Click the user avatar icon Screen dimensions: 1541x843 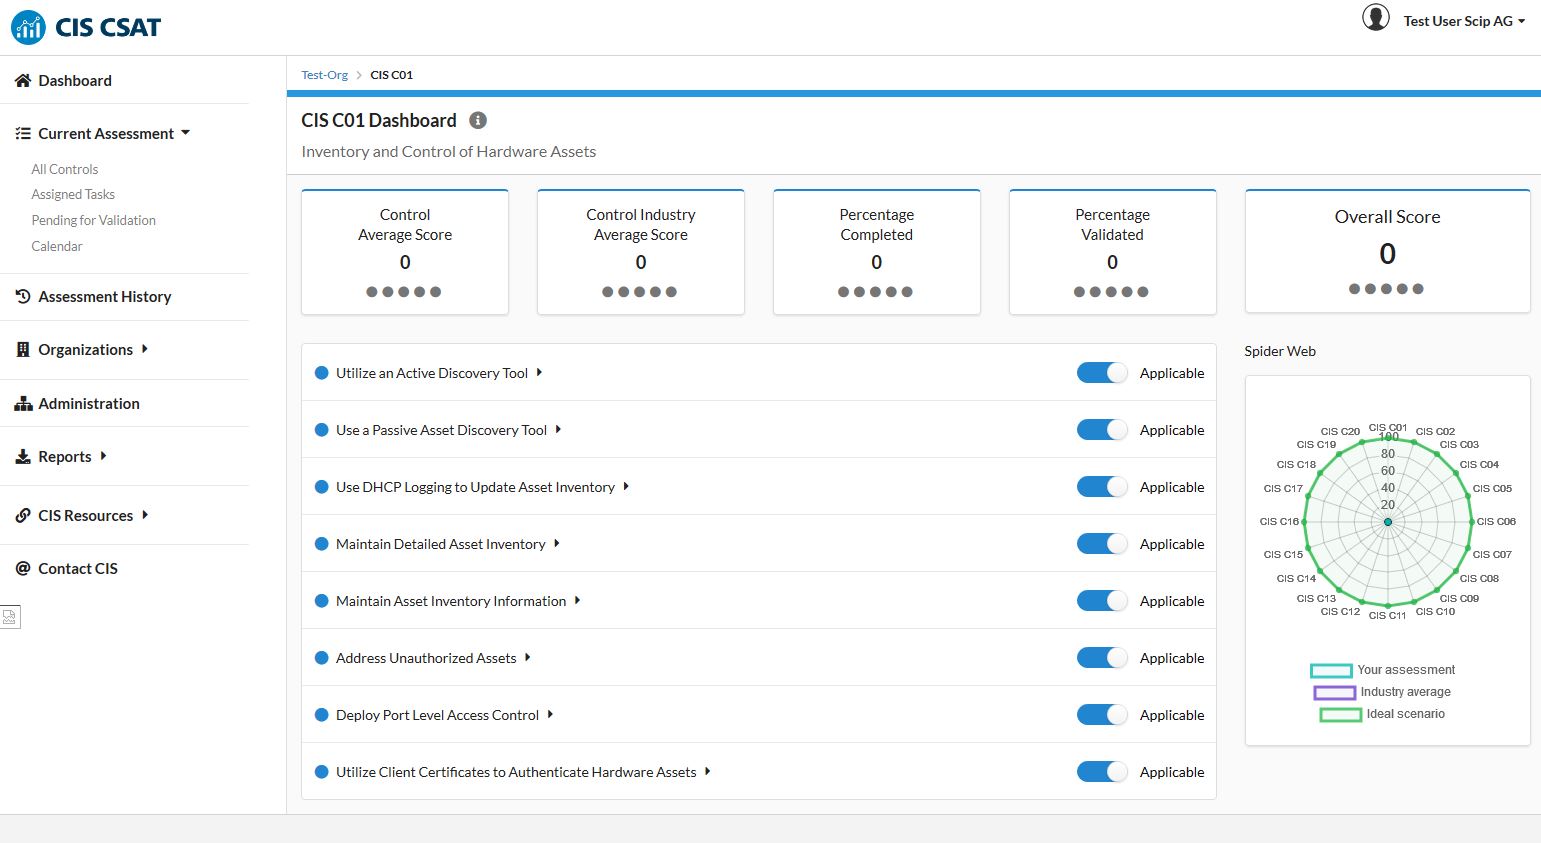pos(1376,18)
